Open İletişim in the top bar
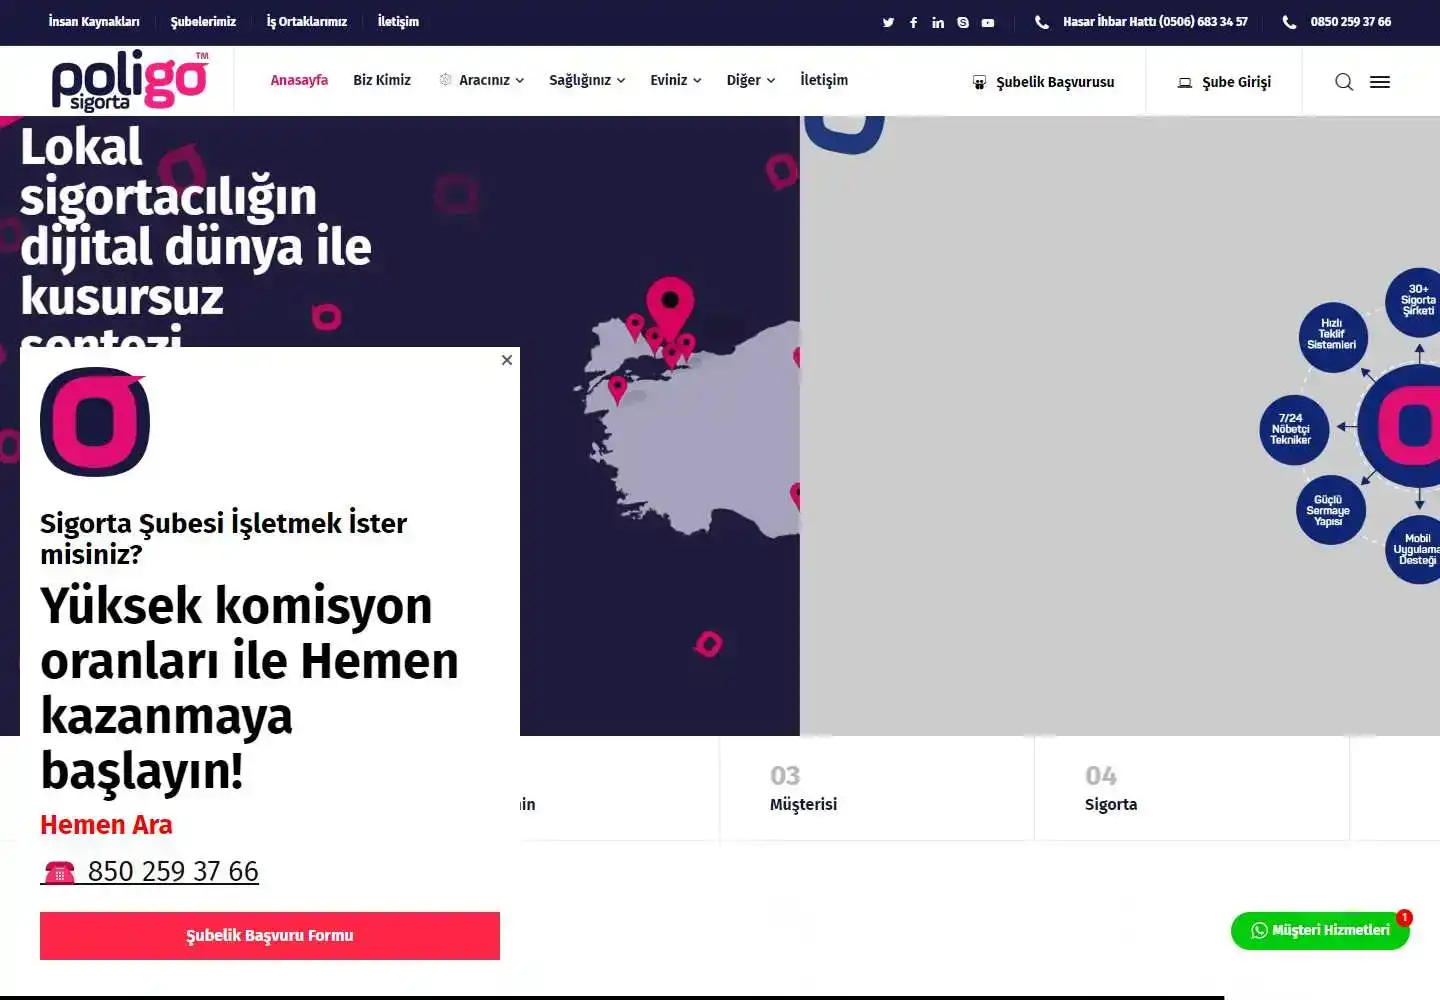1440x1000 pixels. 398,21
